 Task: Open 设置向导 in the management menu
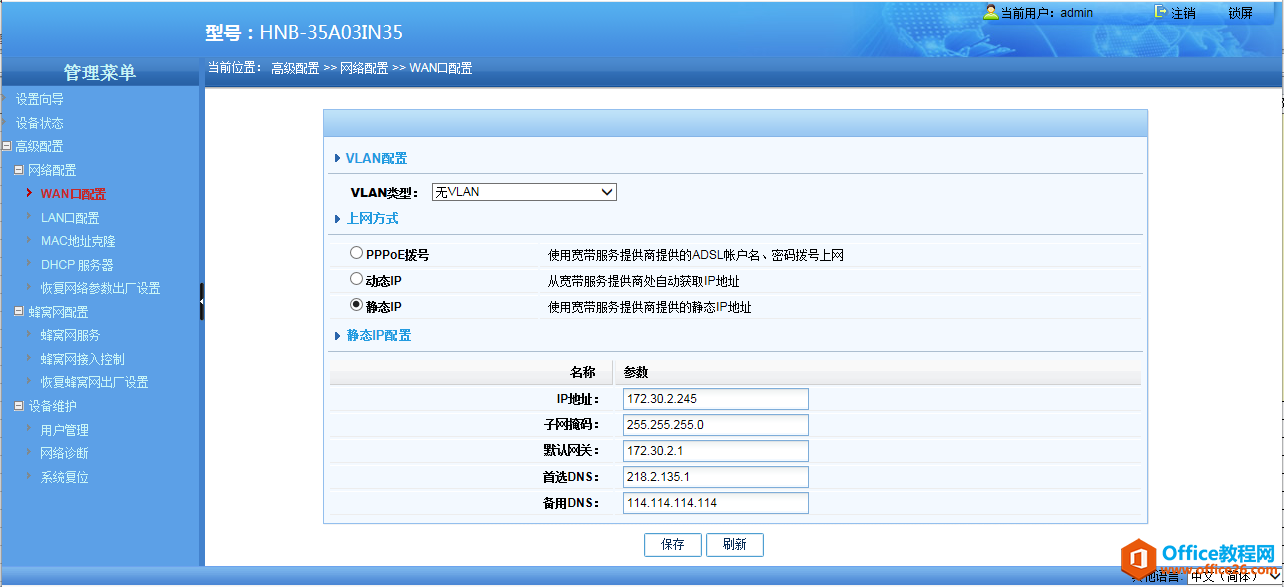click(39, 99)
